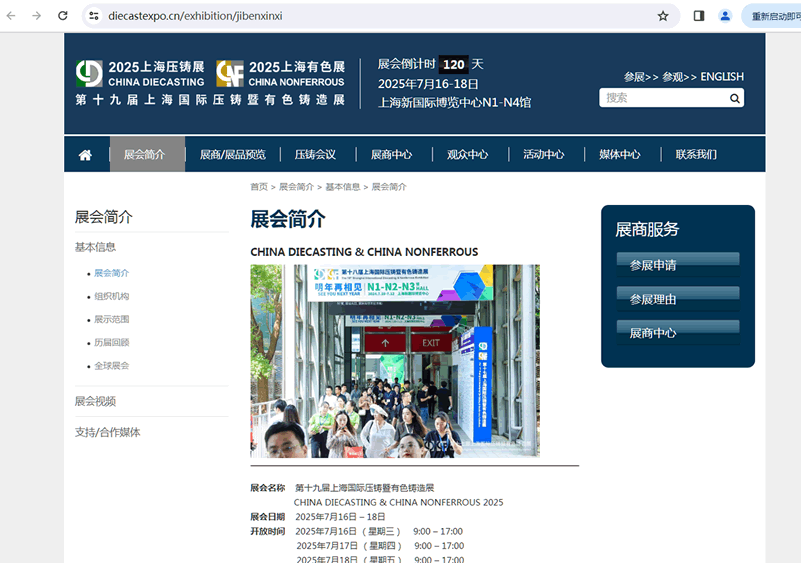The height and width of the screenshot is (563, 801).
Task: Open 活动中心 menu item
Action: [x=544, y=154]
